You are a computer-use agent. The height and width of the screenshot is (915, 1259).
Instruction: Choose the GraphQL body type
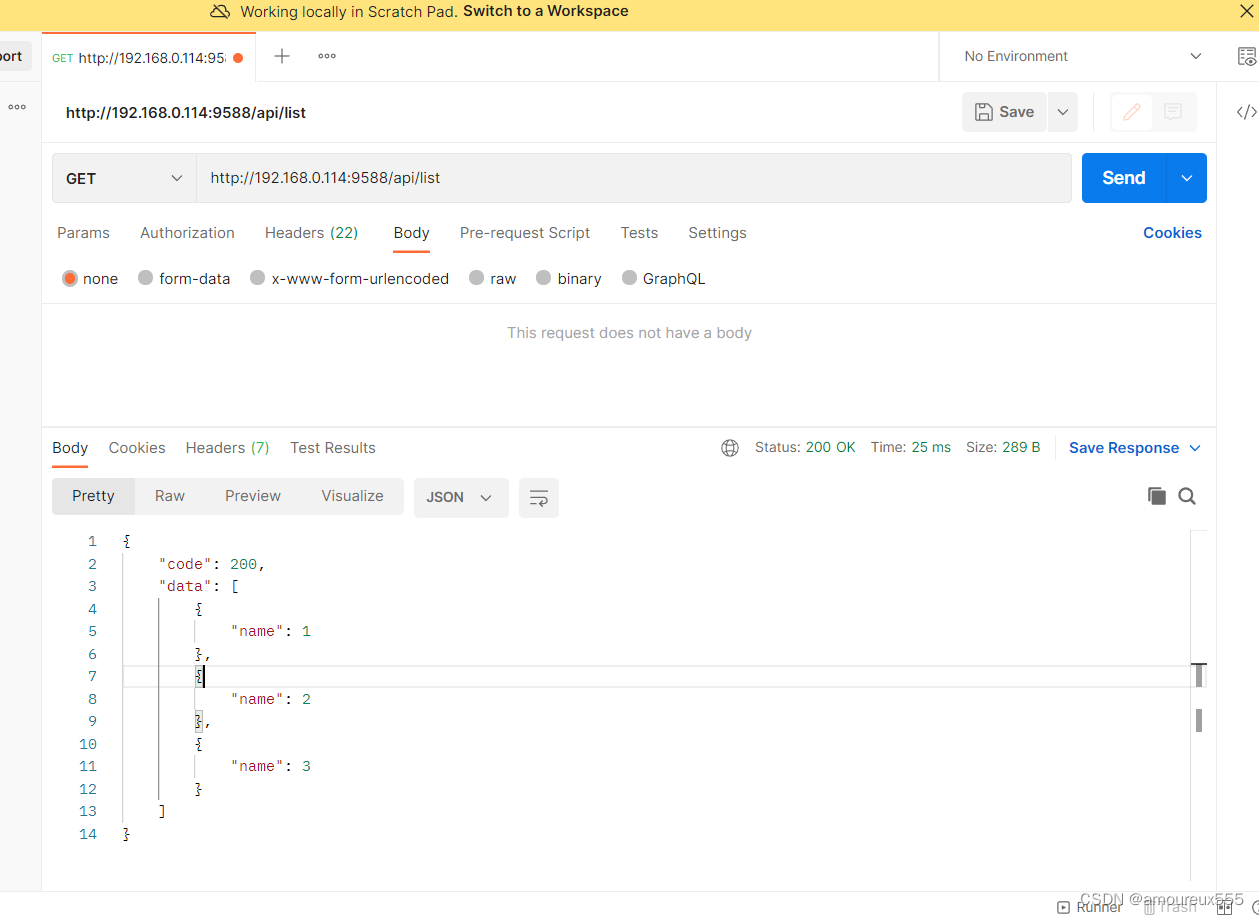tap(629, 278)
